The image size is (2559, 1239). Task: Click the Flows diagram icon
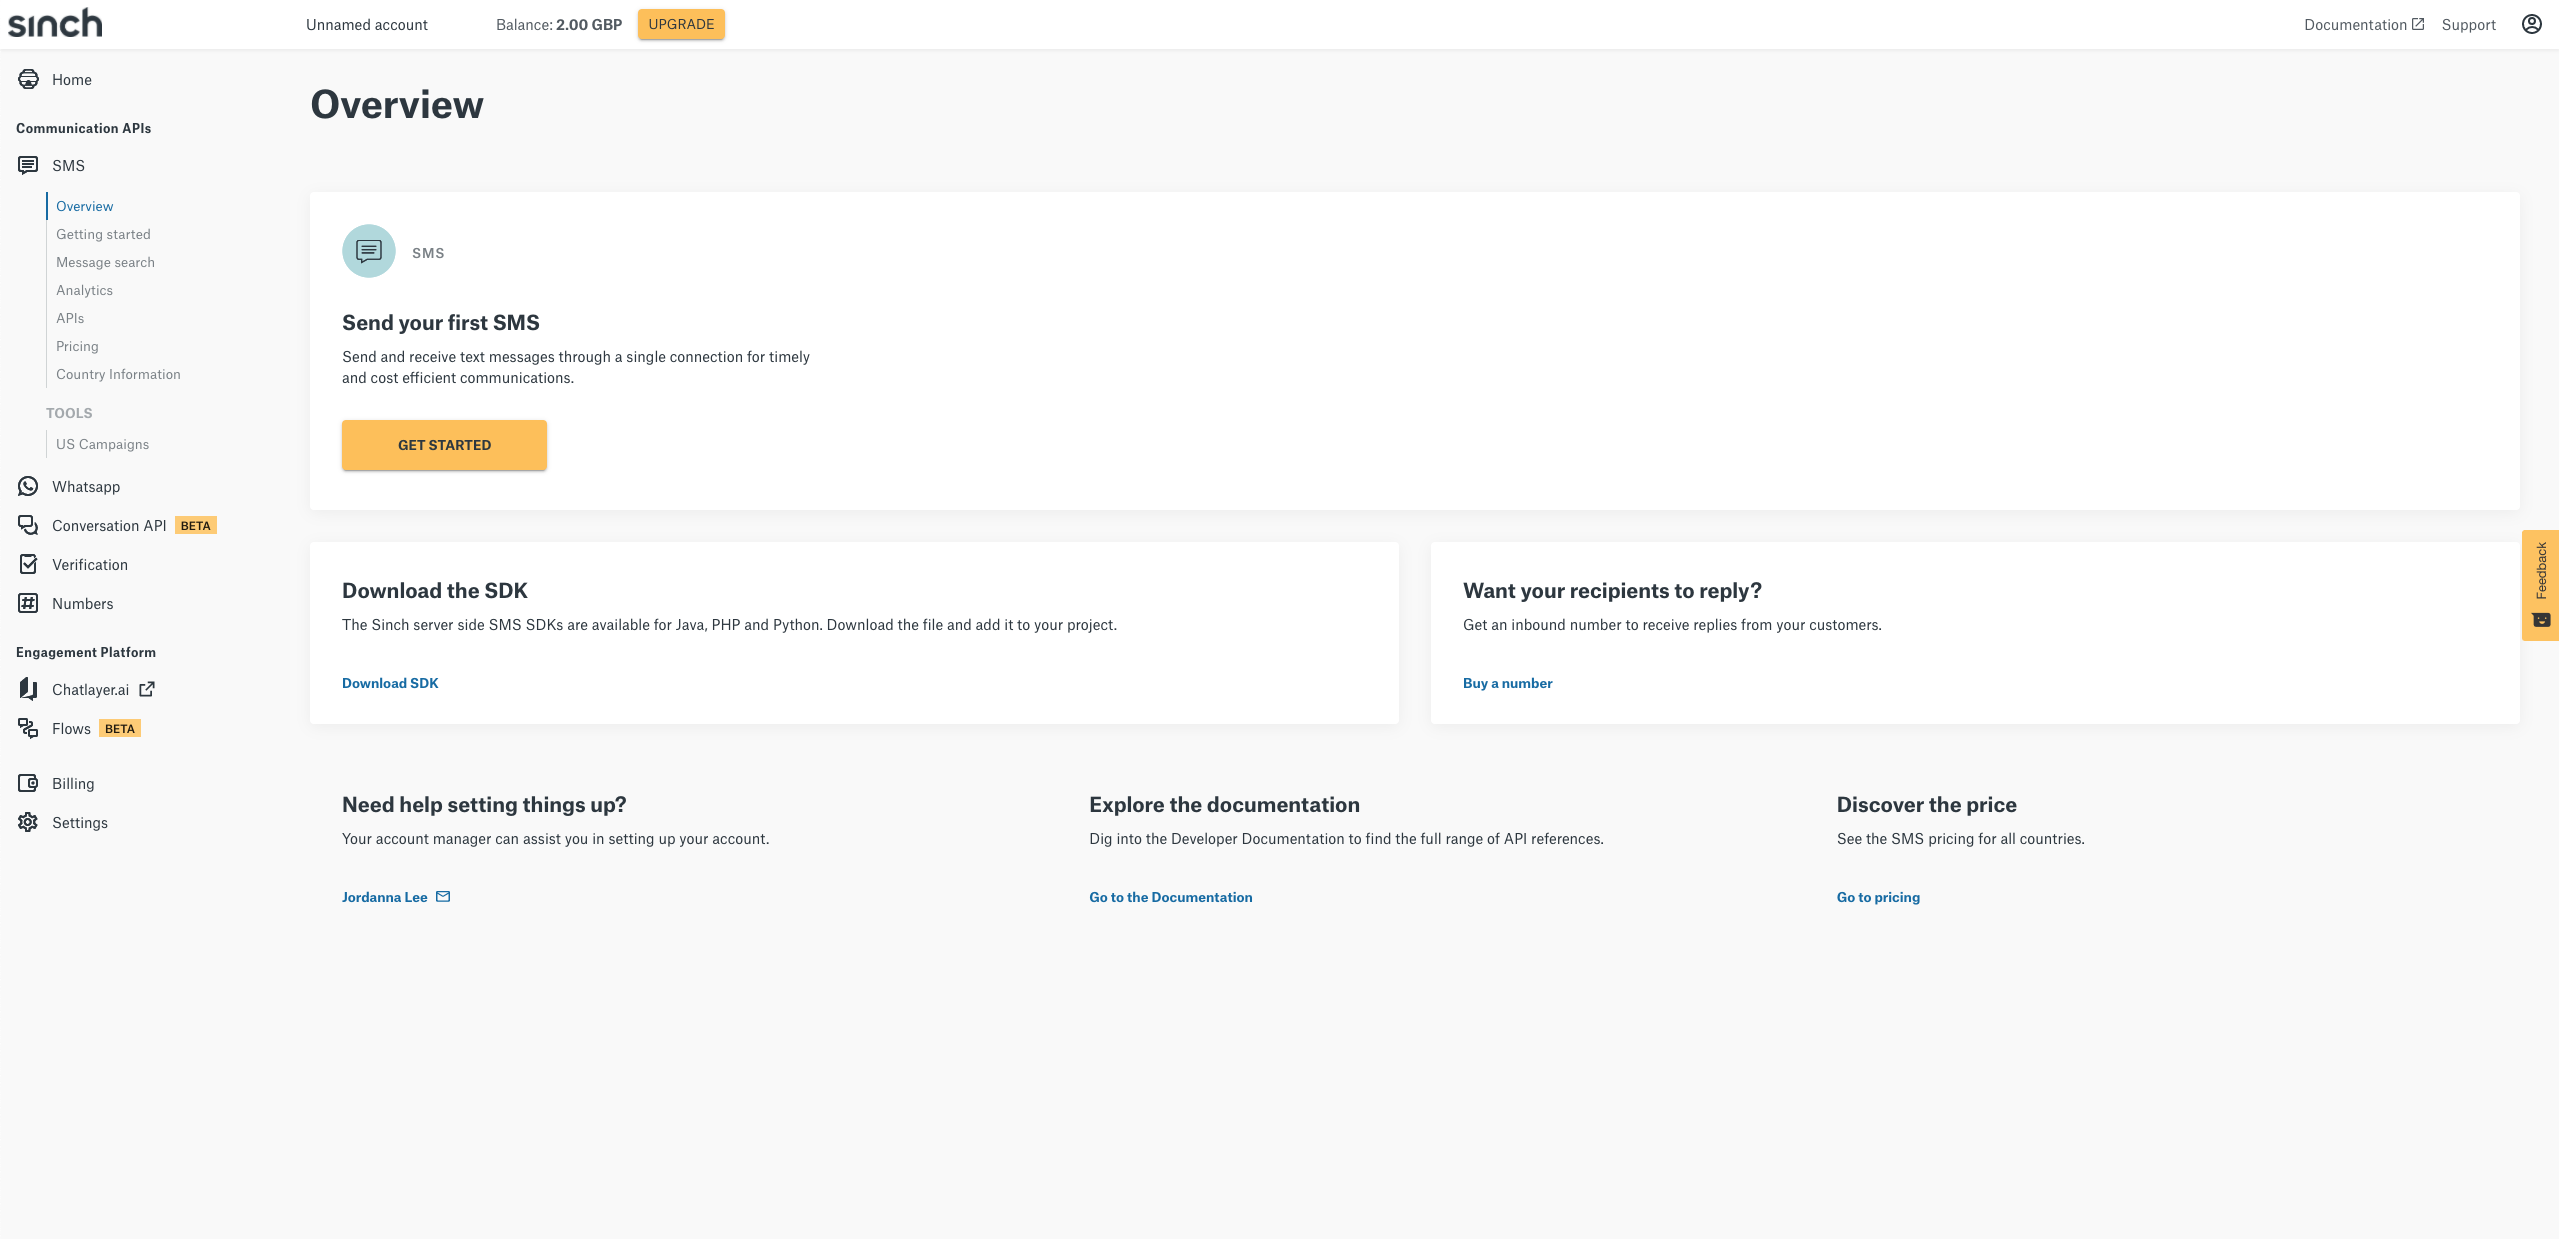click(28, 728)
